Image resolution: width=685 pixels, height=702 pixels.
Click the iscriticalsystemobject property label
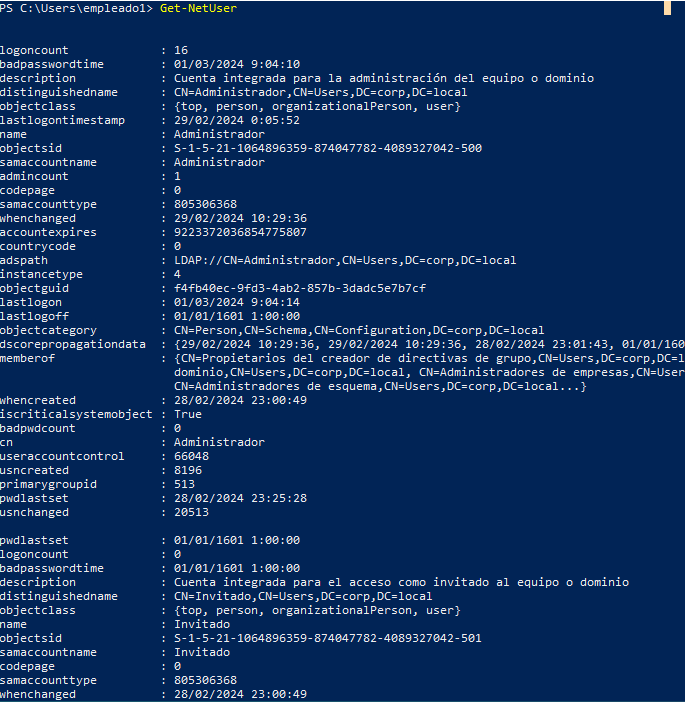[x=76, y=414]
